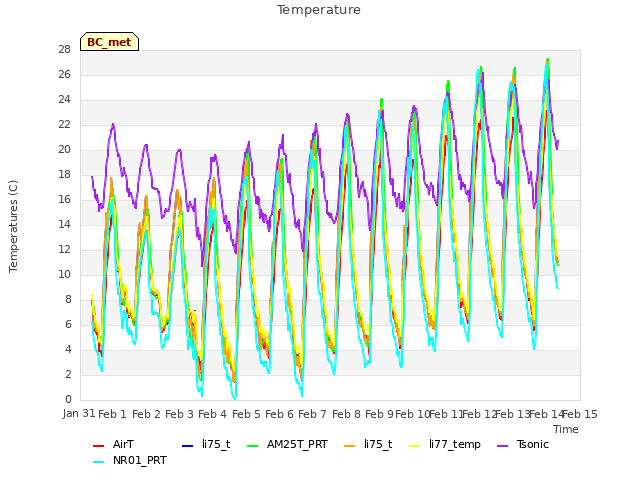Click the 8 y-axis tick label
Screen dimensions: 640x480
point(68,300)
